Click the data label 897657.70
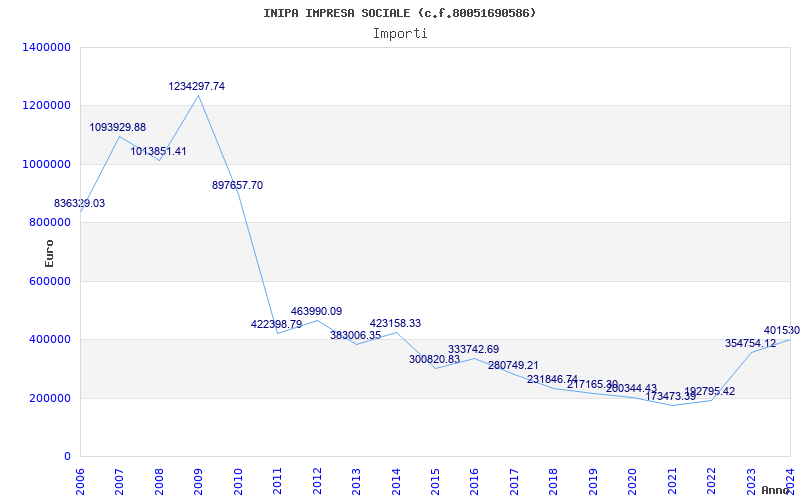 click(237, 185)
